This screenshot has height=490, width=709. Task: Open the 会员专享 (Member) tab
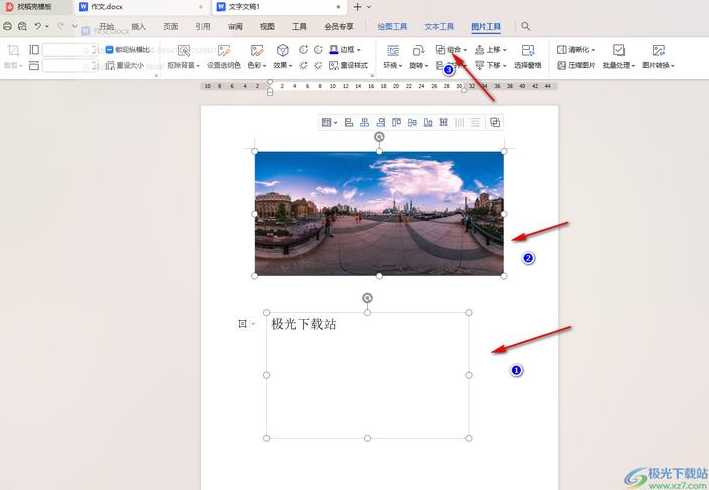tap(339, 27)
